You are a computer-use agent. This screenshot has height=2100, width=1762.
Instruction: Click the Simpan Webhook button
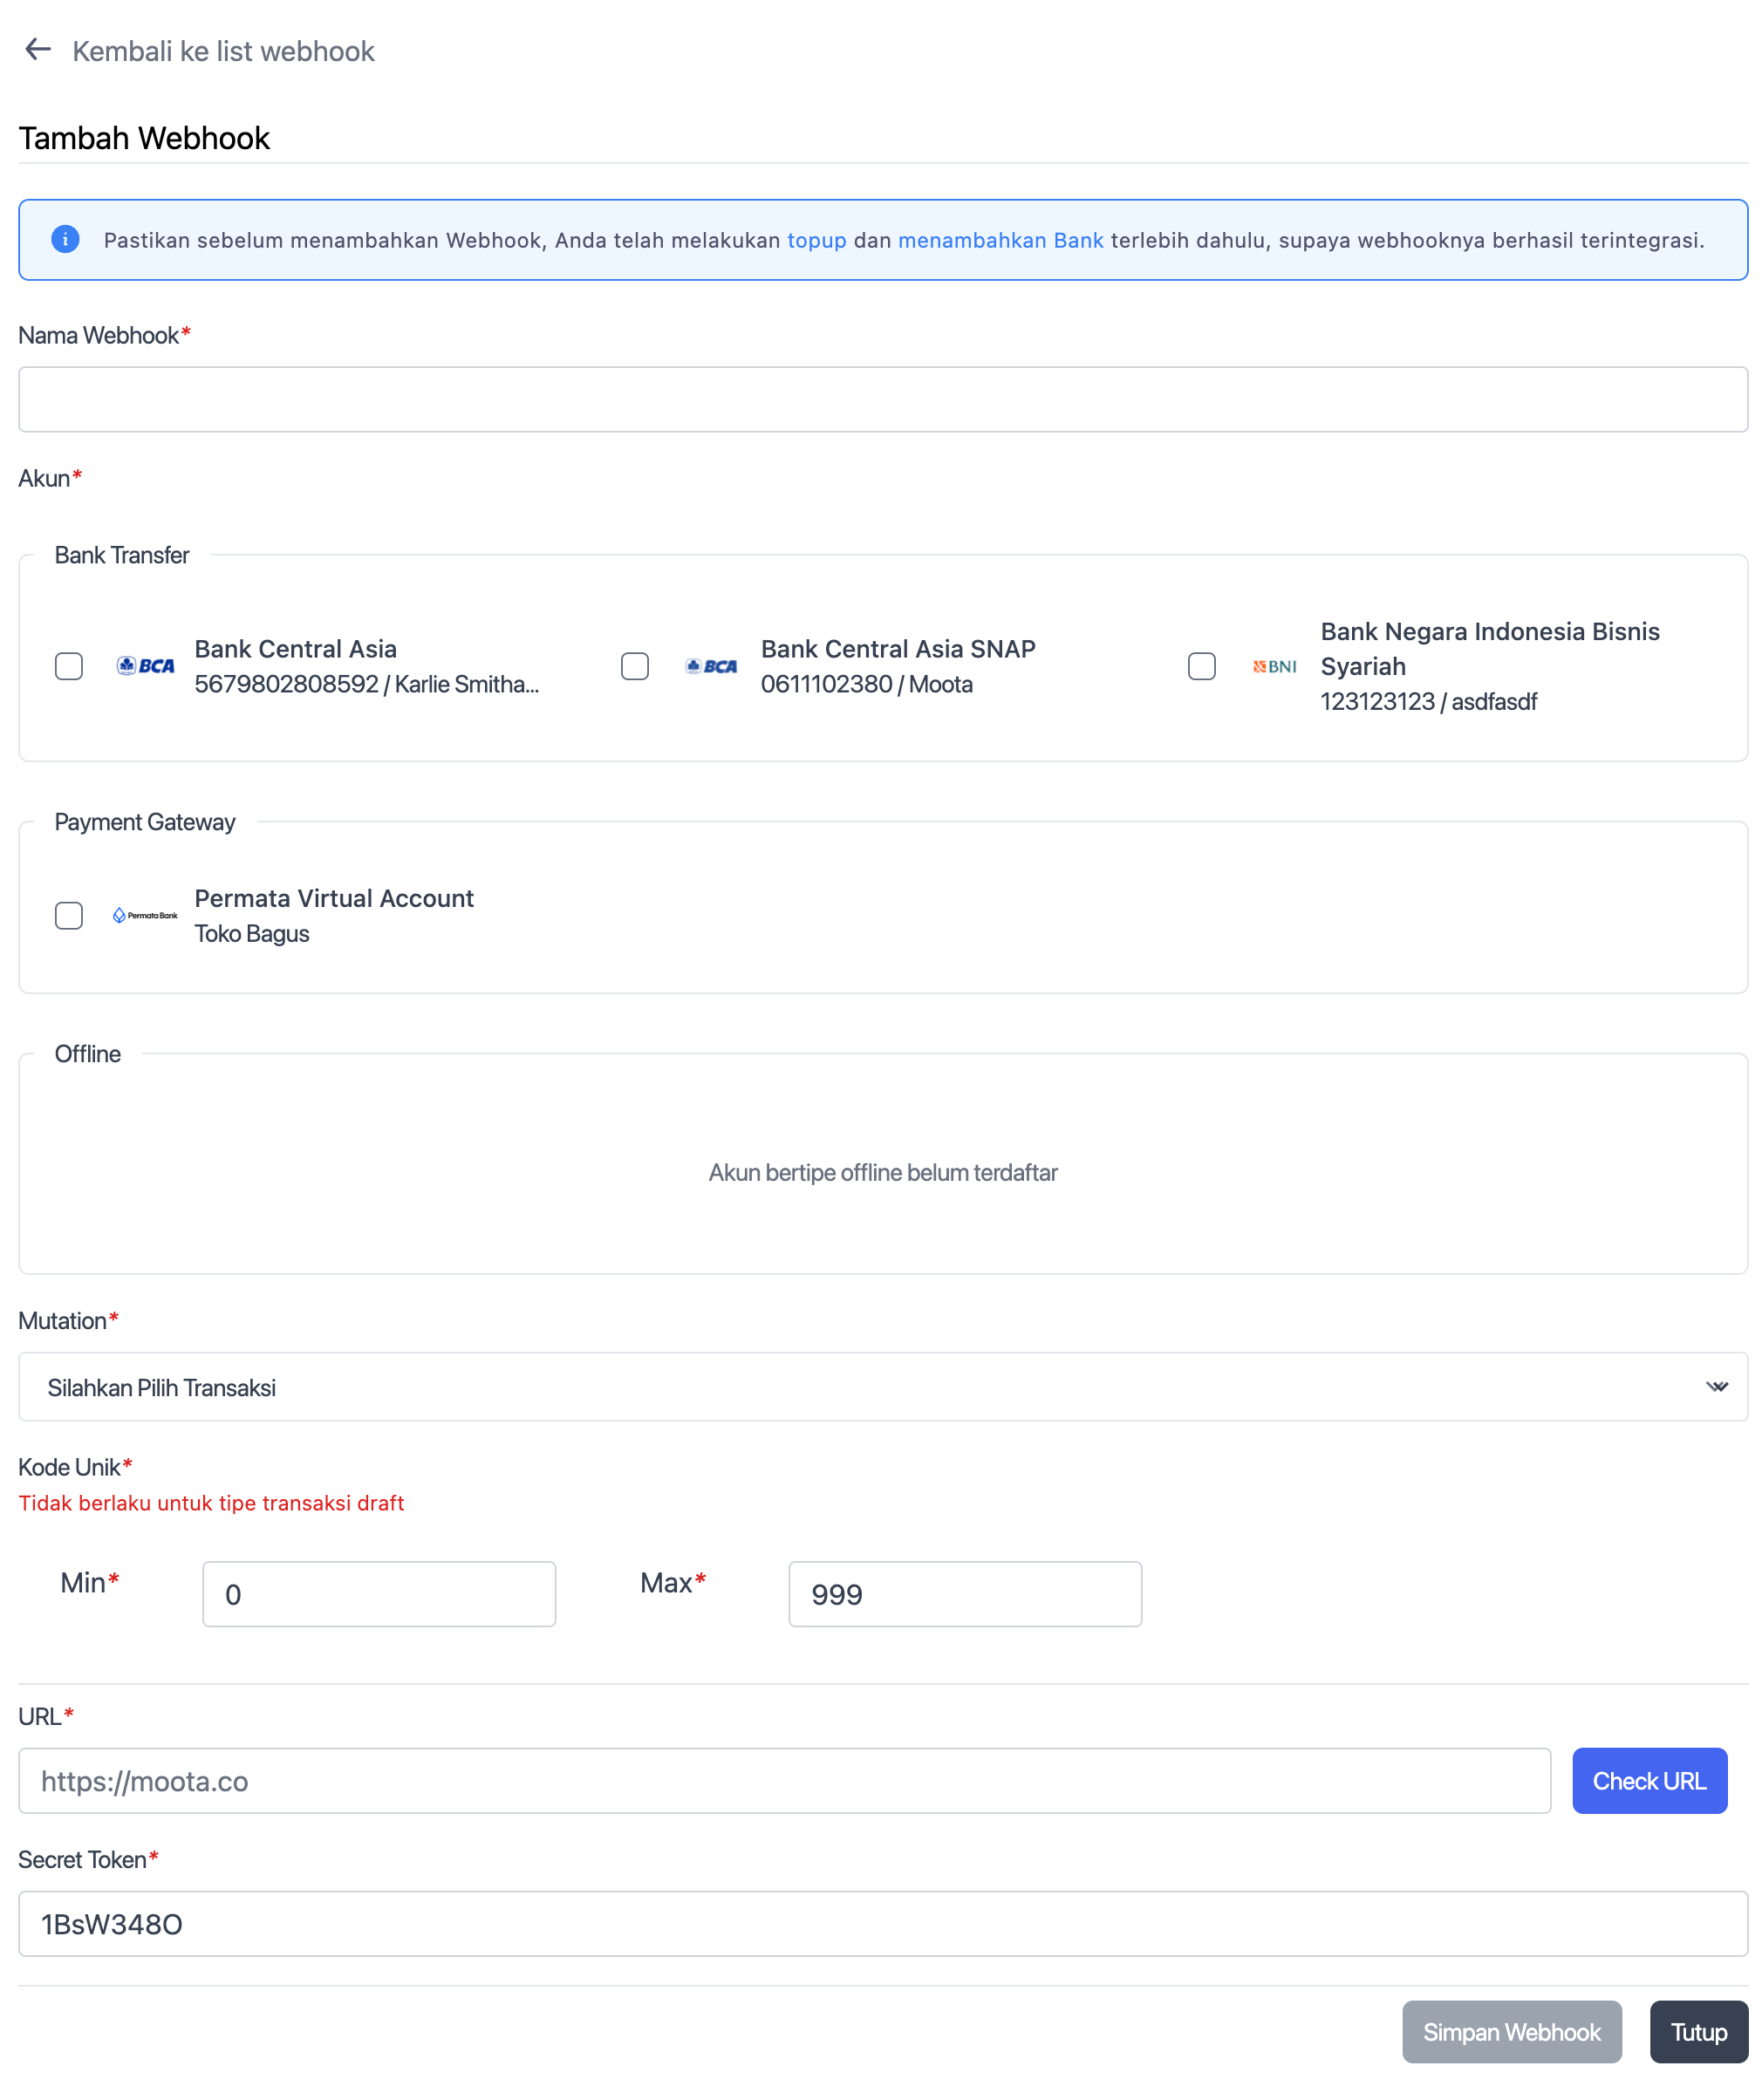1511,2031
